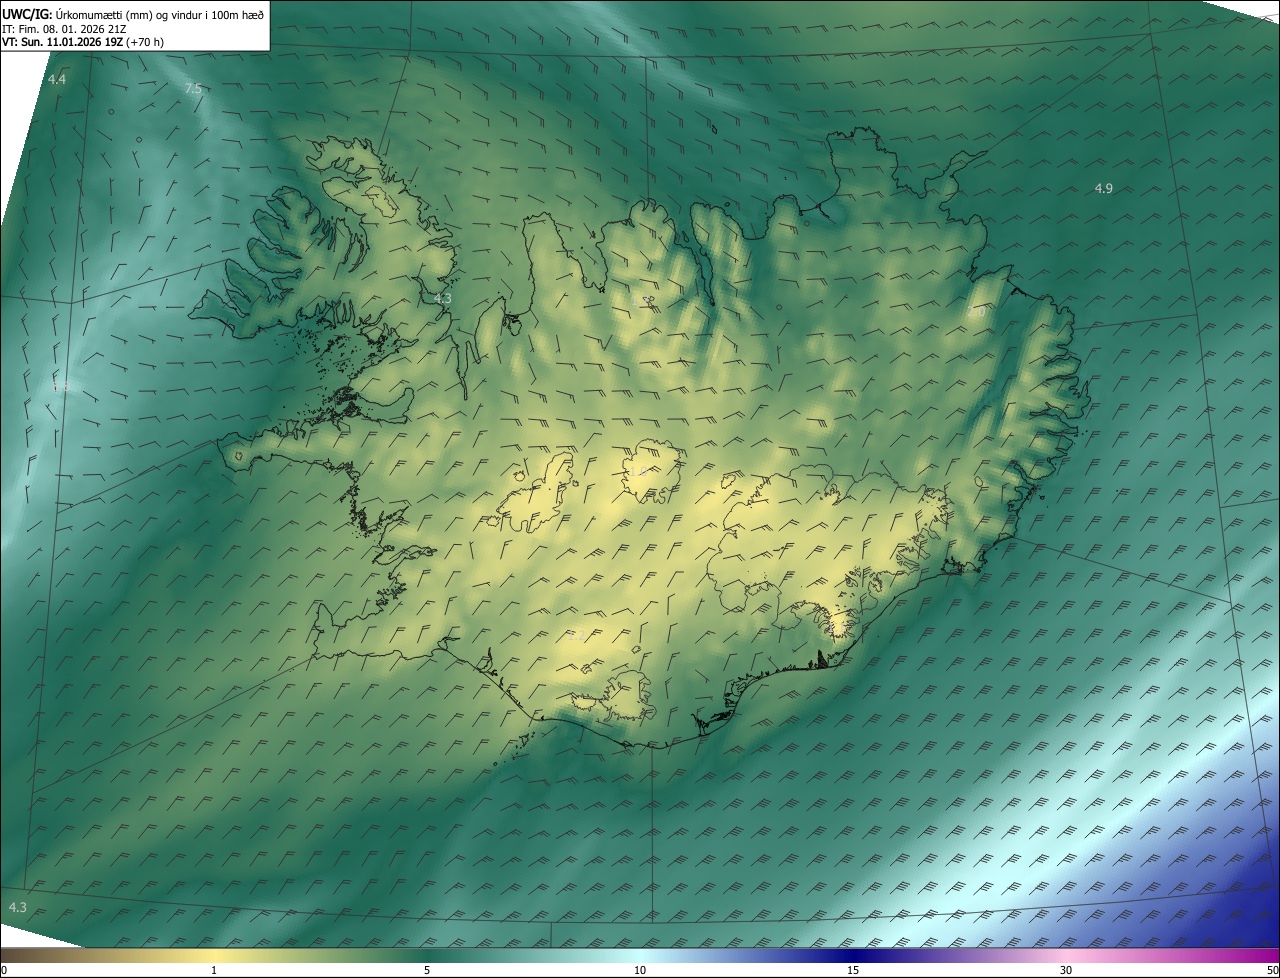Click the colorbar tick label 5
The width and height of the screenshot is (1280, 978).
pyautogui.click(x=427, y=970)
